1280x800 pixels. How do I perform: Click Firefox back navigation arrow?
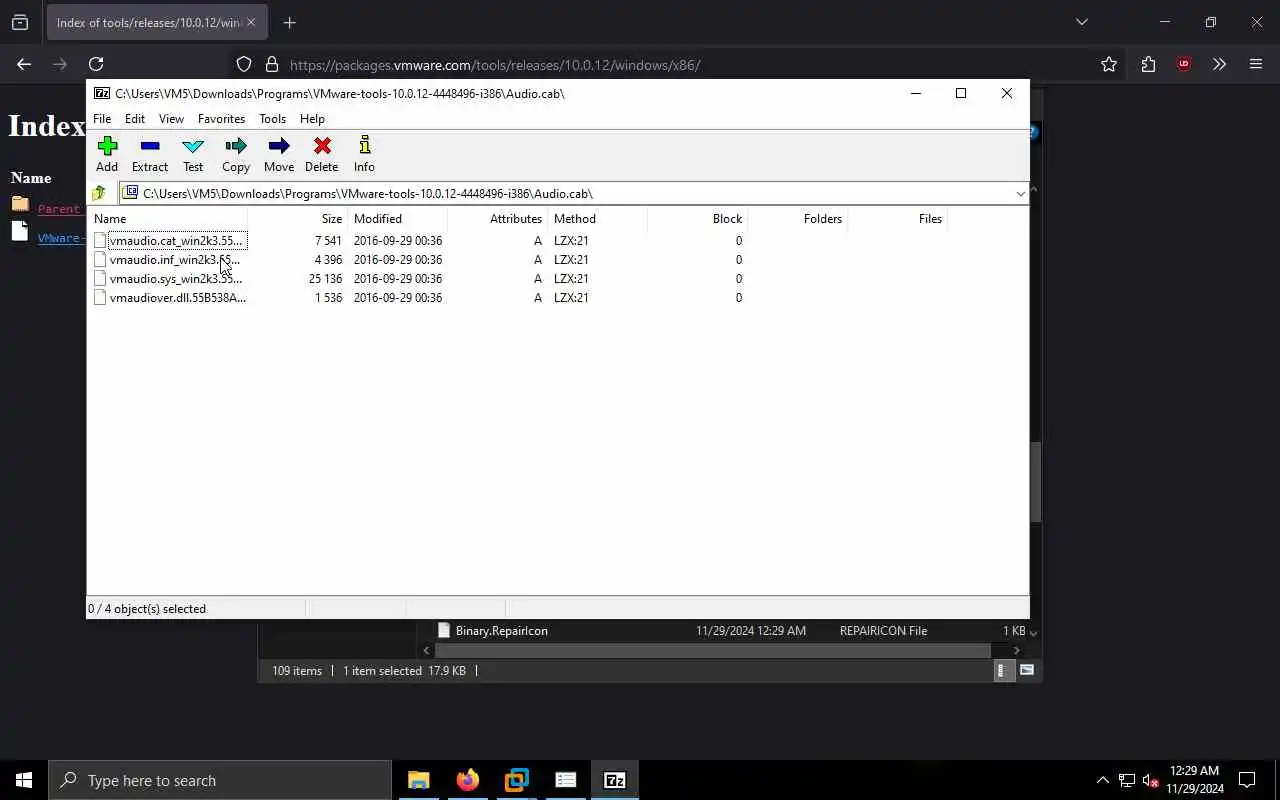click(x=24, y=64)
